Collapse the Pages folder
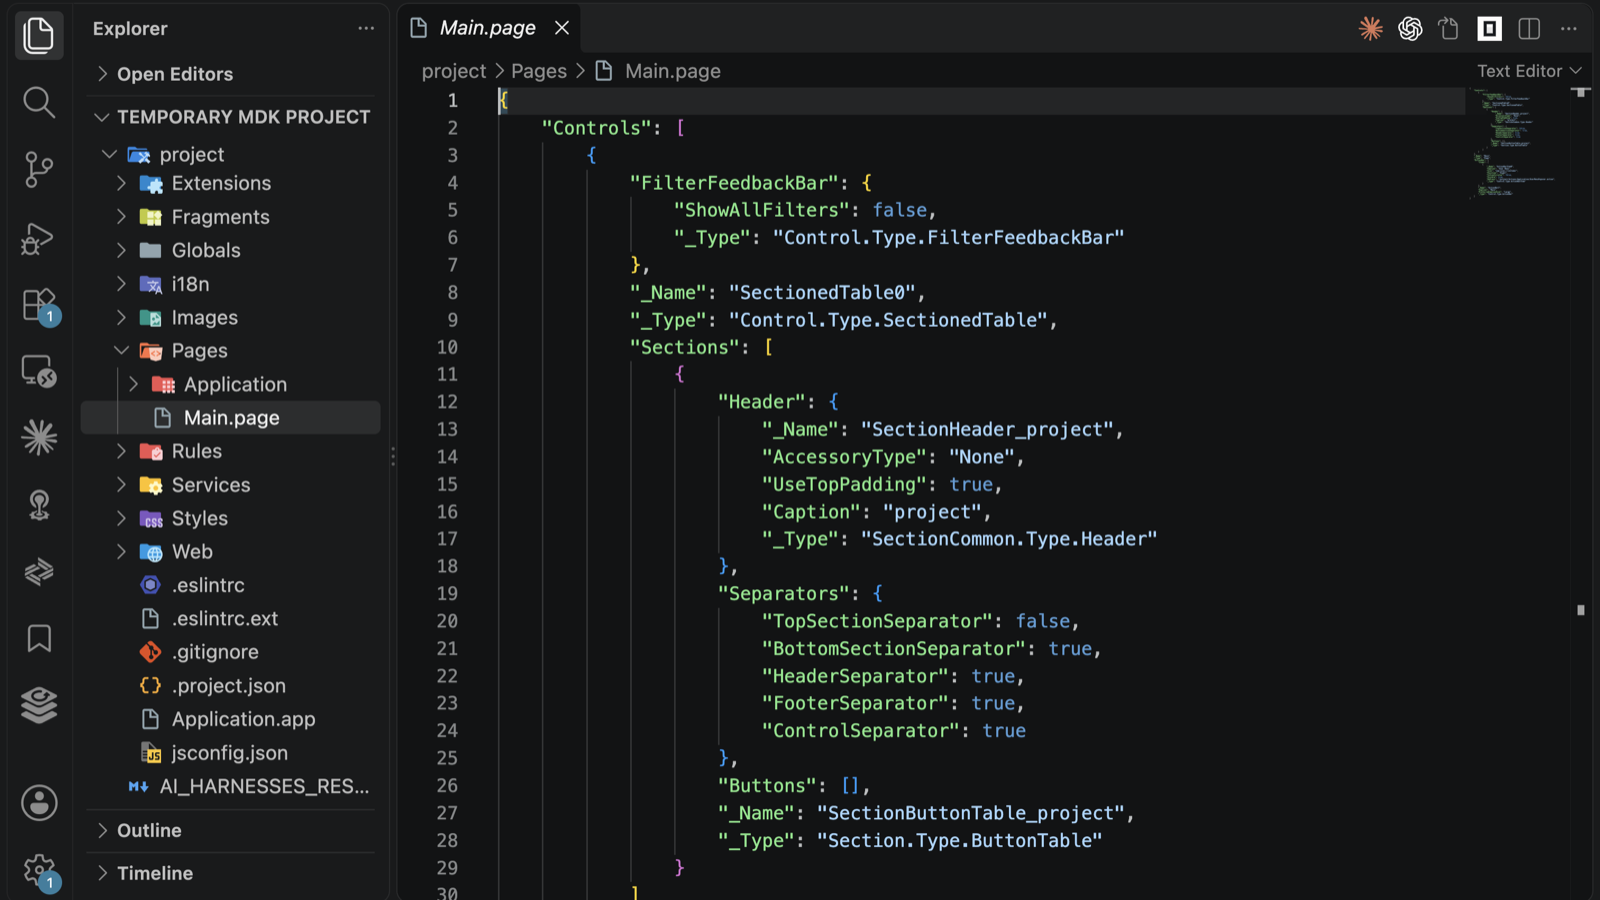The image size is (1600, 900). (x=122, y=351)
